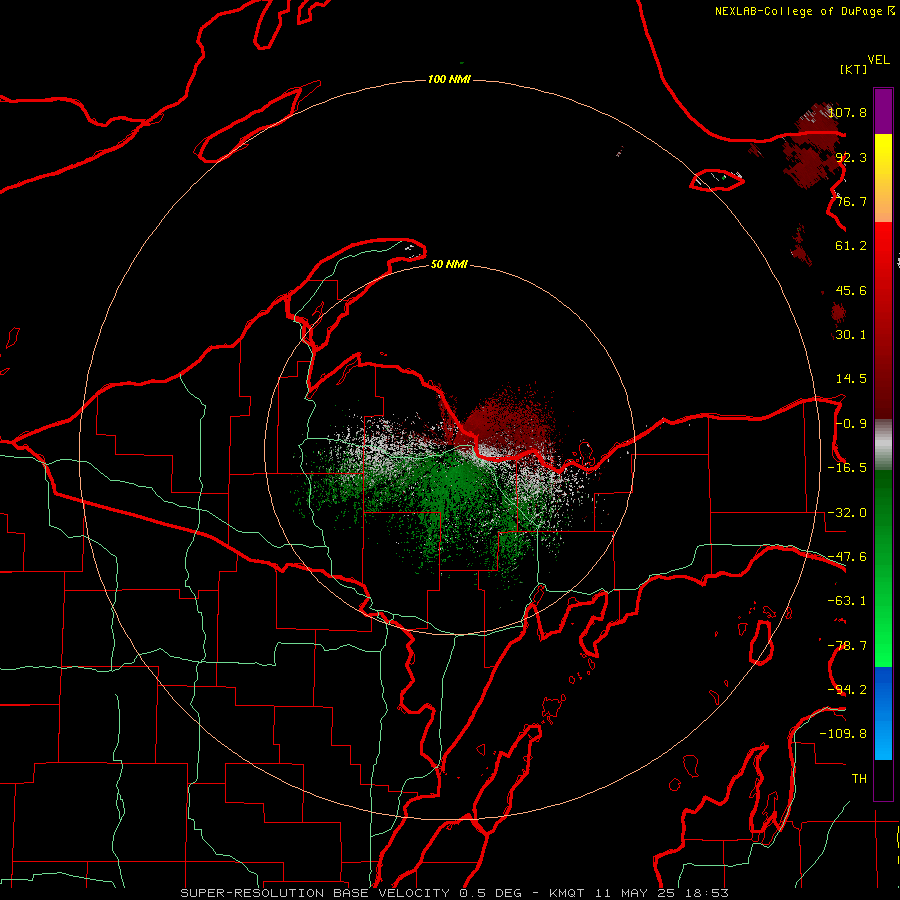Click the -109.8 legend value
The width and height of the screenshot is (900, 900).
pyautogui.click(x=843, y=734)
